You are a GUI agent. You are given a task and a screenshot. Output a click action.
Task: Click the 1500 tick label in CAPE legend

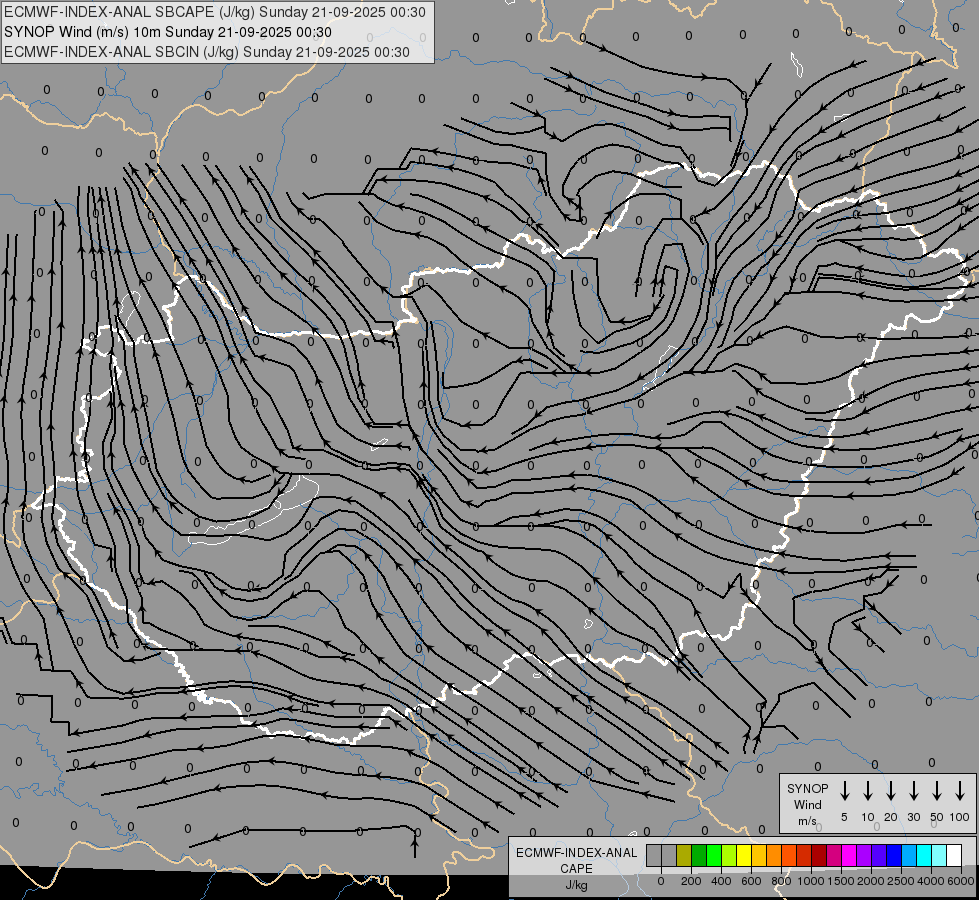[841, 881]
